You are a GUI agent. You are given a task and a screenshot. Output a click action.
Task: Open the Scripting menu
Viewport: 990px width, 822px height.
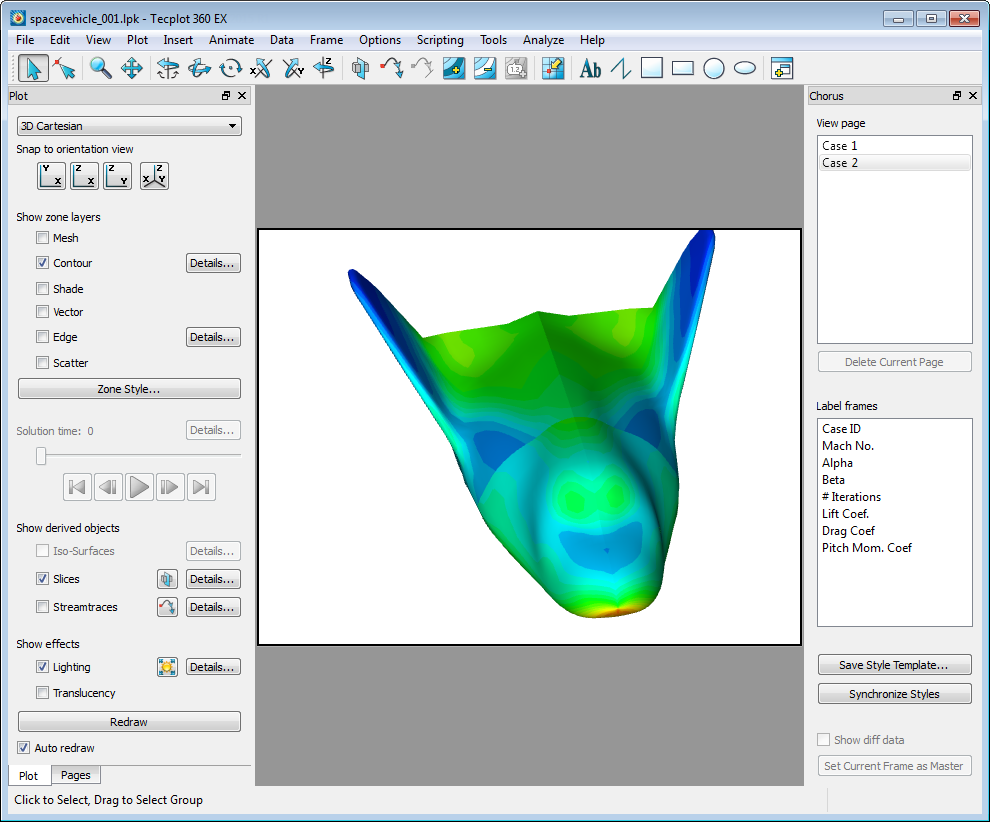[440, 40]
